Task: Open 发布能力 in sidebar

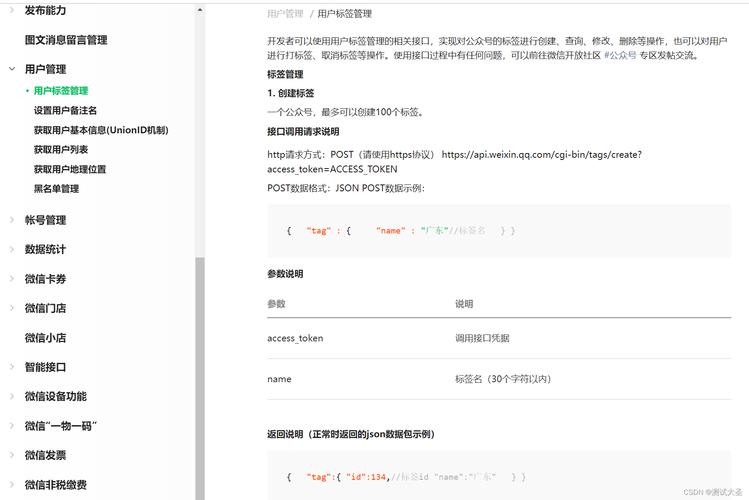Action: (x=45, y=10)
